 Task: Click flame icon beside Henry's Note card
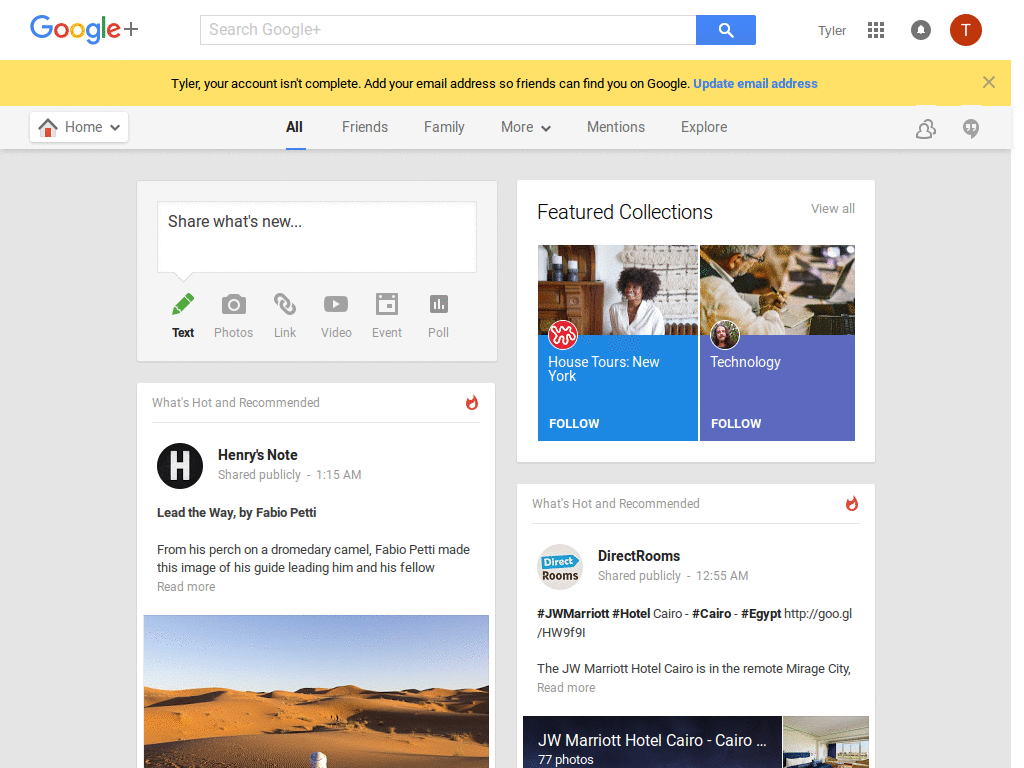tap(472, 402)
